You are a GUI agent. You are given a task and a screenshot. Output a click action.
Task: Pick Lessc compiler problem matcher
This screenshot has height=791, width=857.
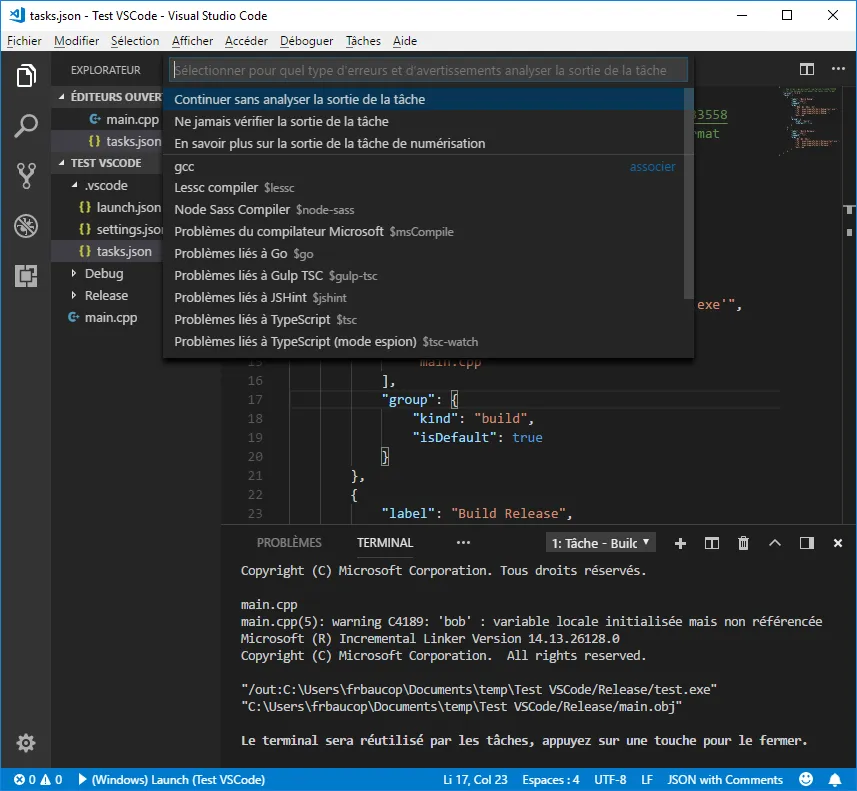(424, 188)
